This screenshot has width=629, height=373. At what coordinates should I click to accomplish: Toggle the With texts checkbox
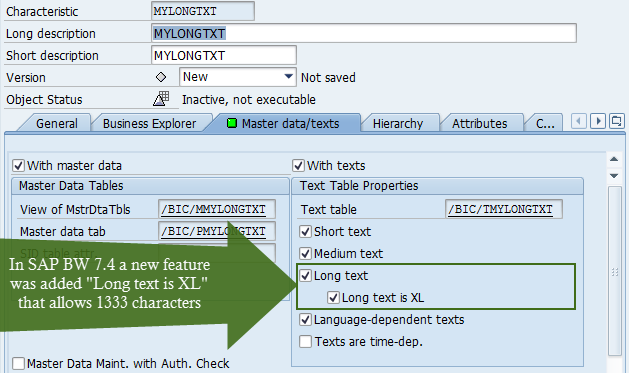pyautogui.click(x=298, y=165)
